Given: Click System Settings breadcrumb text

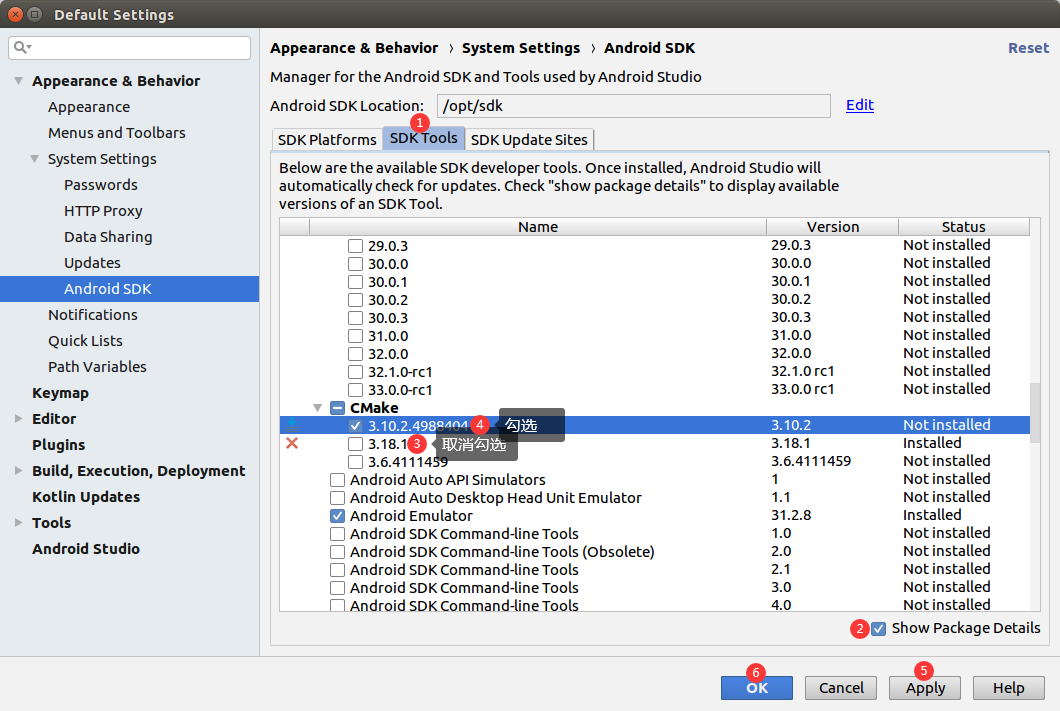Looking at the screenshot, I should (521, 48).
